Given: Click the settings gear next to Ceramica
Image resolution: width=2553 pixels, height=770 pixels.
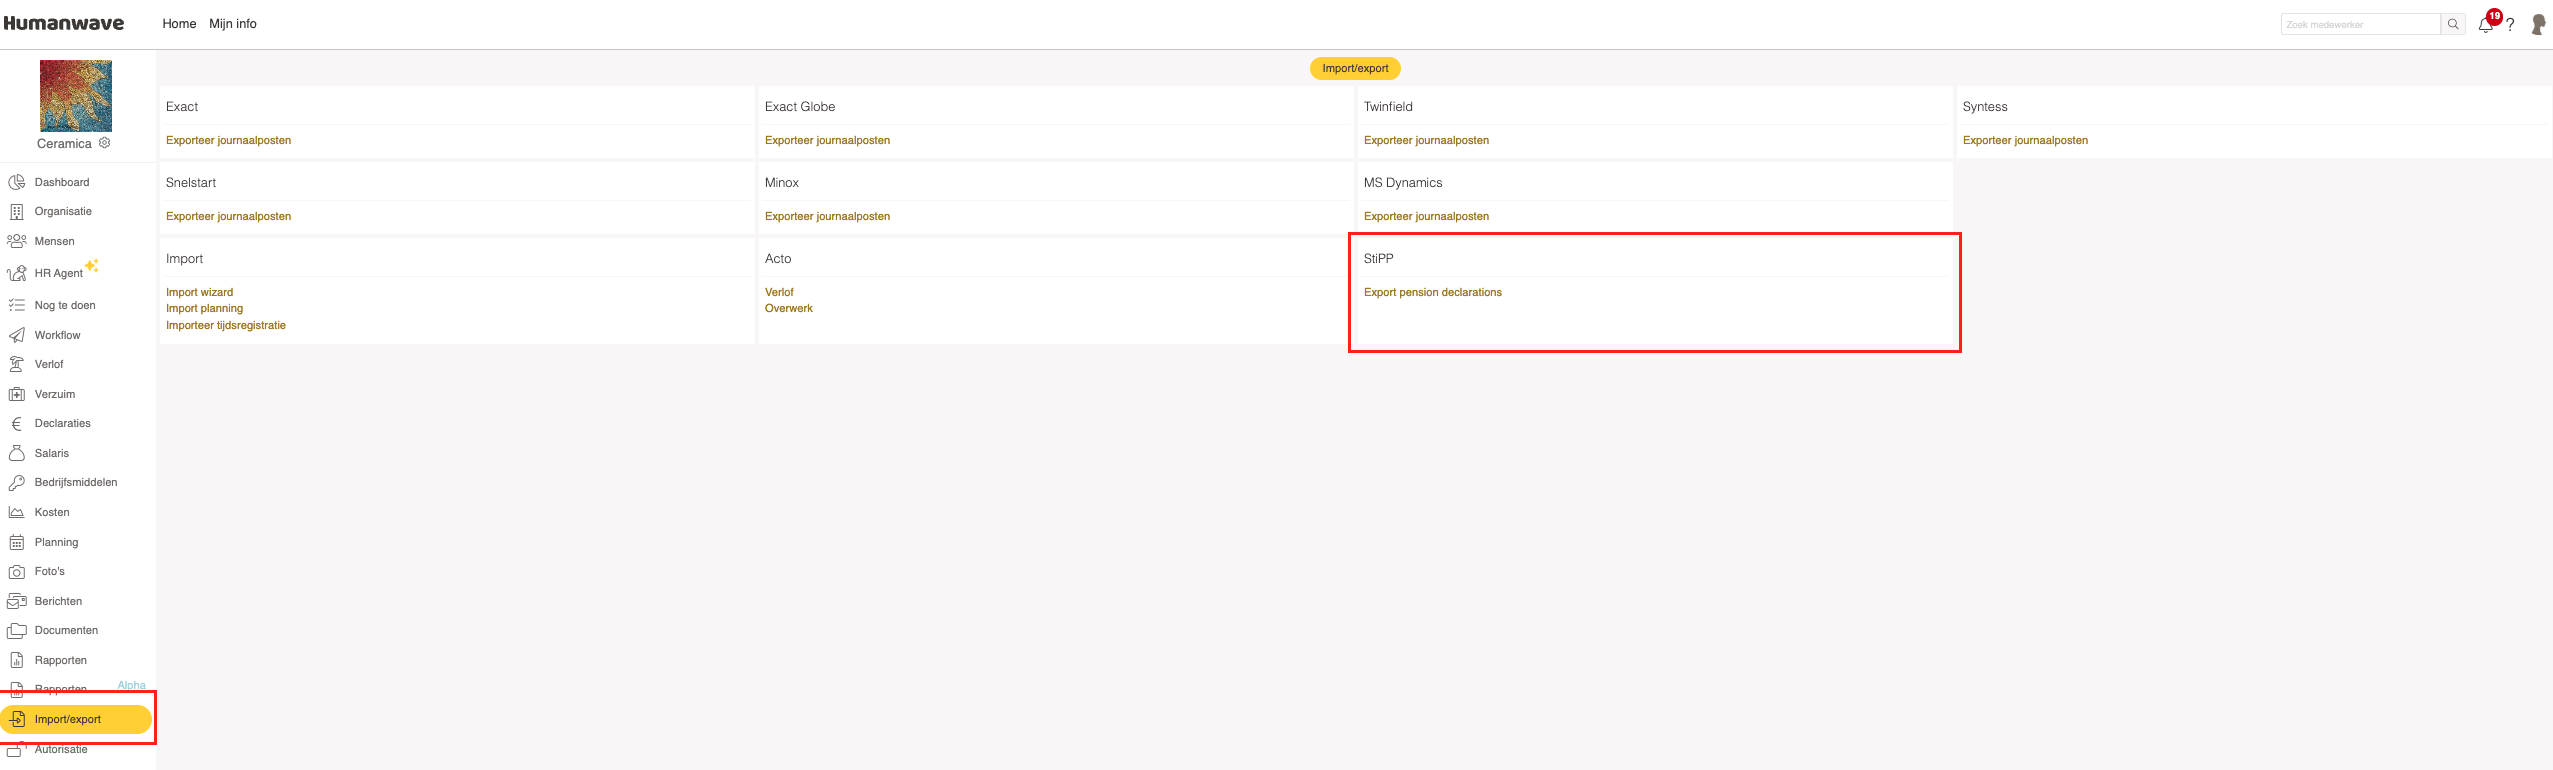Looking at the screenshot, I should click(105, 143).
